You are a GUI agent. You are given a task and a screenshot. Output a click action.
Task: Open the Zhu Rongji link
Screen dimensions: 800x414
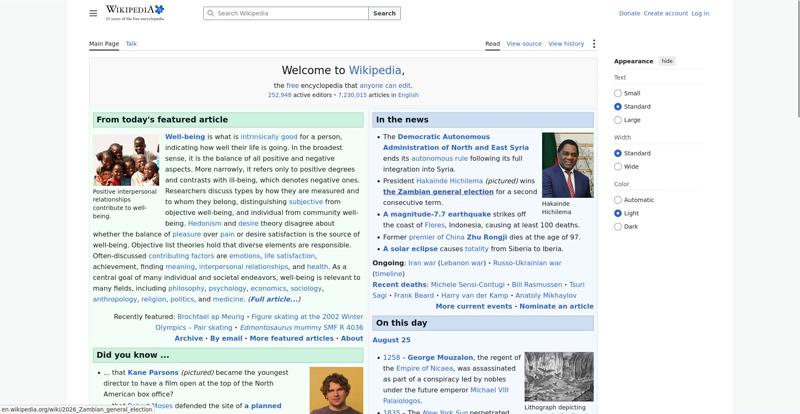tap(487, 237)
